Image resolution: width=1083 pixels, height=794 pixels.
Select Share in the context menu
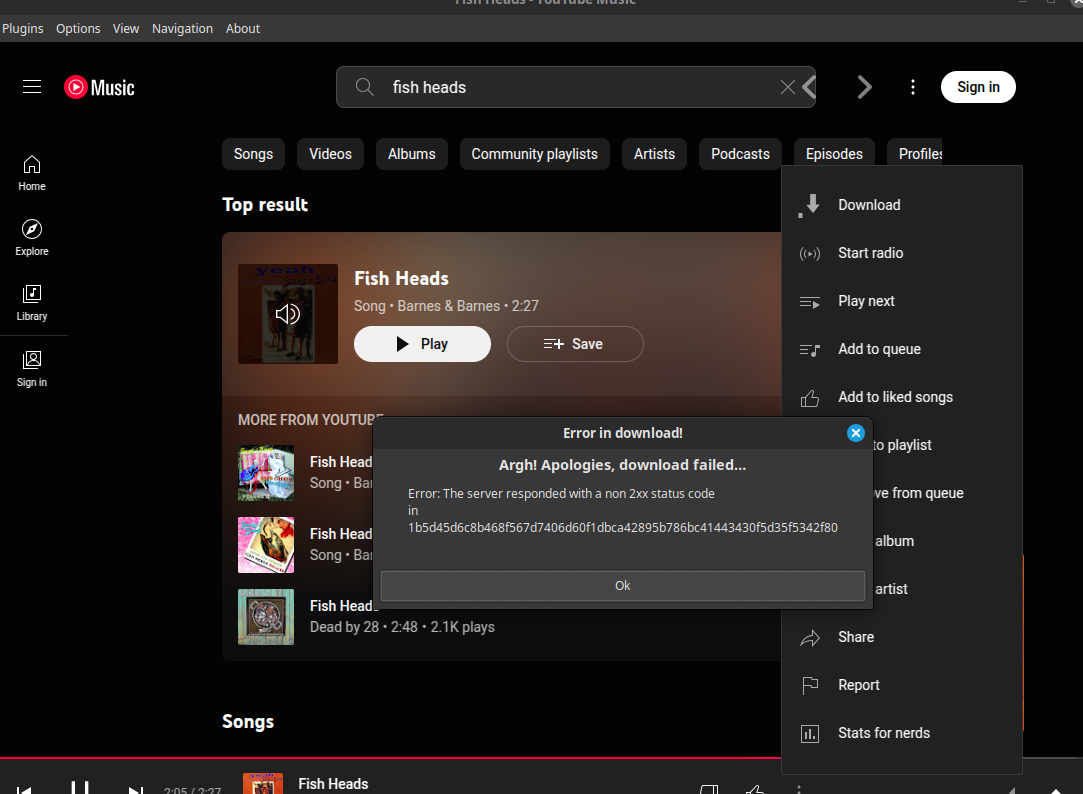(x=902, y=637)
